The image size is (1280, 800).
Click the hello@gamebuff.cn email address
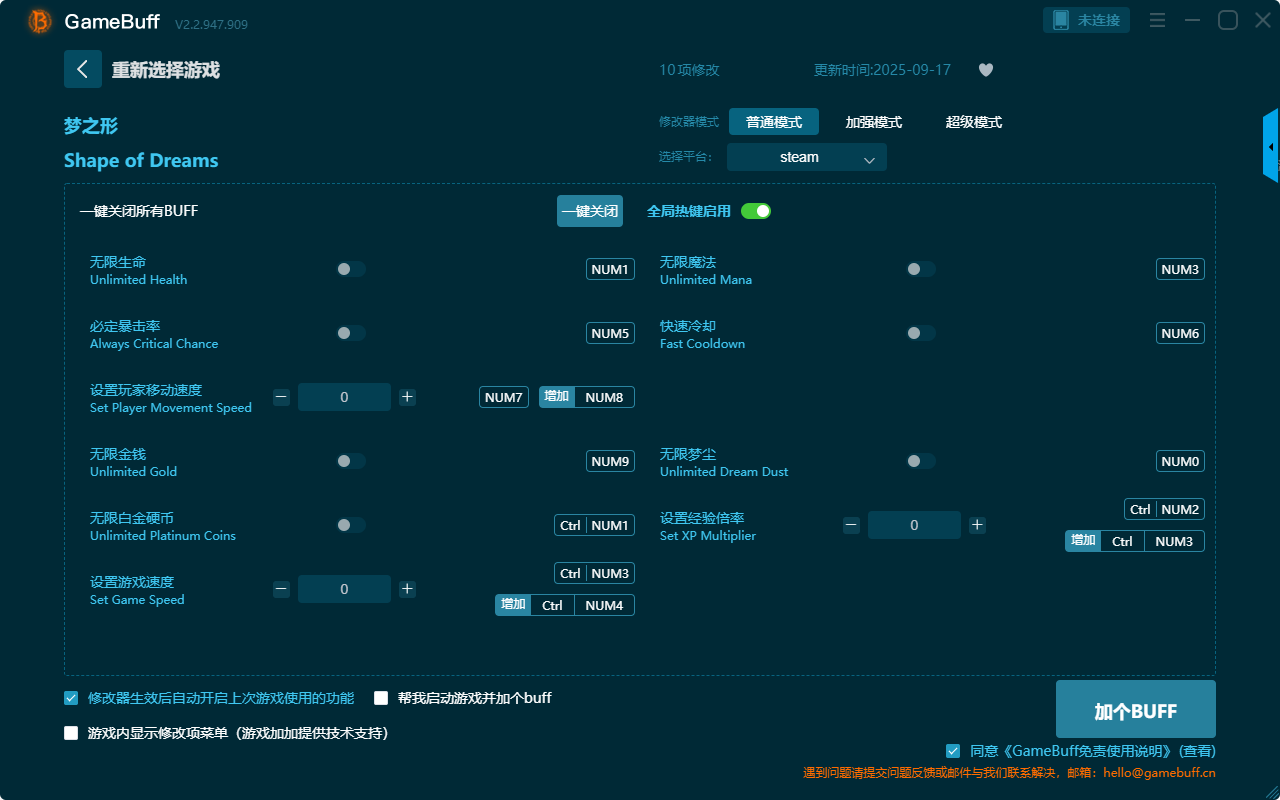(1160, 773)
